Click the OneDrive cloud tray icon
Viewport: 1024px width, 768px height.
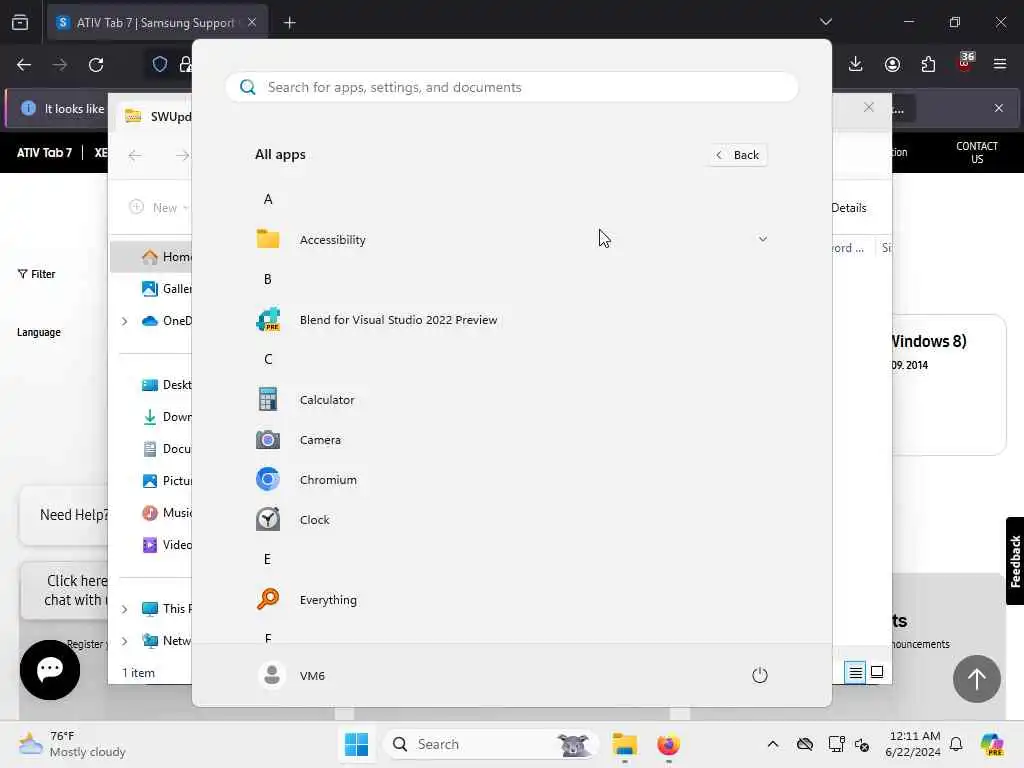click(x=805, y=744)
